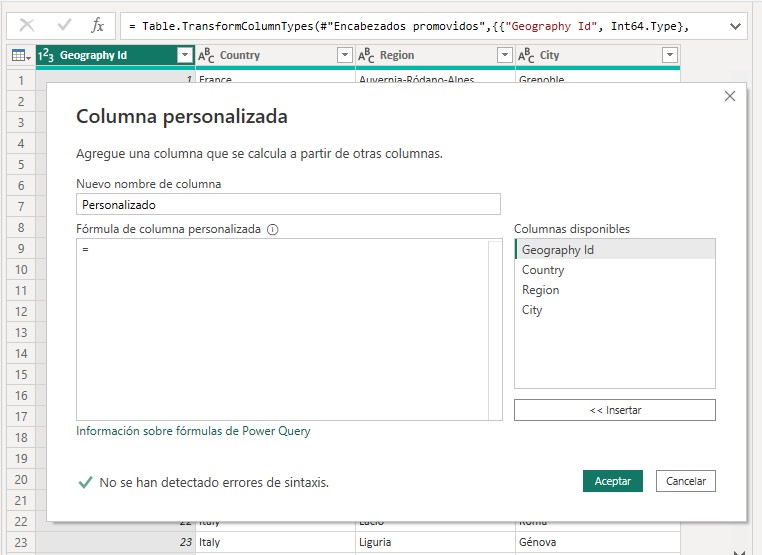Open the Region column data type icon
The image size is (762, 555).
(x=366, y=55)
